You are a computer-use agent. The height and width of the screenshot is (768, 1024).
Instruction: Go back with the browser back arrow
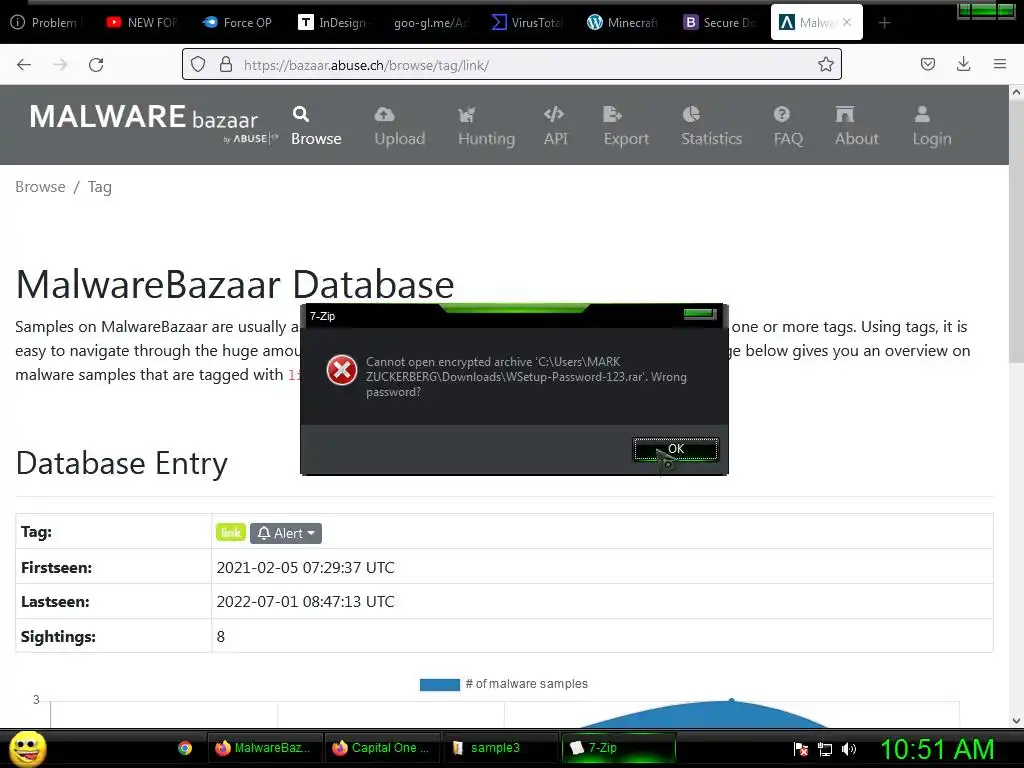[x=24, y=65]
